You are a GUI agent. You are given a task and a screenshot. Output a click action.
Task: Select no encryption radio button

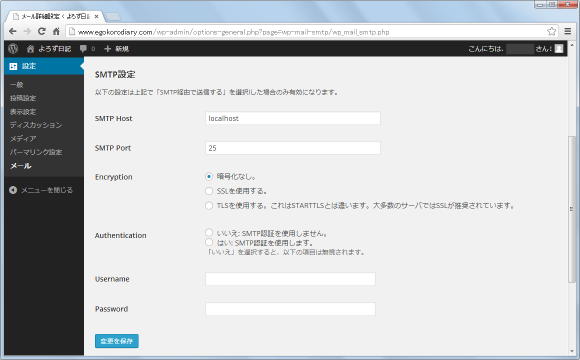[209, 176]
